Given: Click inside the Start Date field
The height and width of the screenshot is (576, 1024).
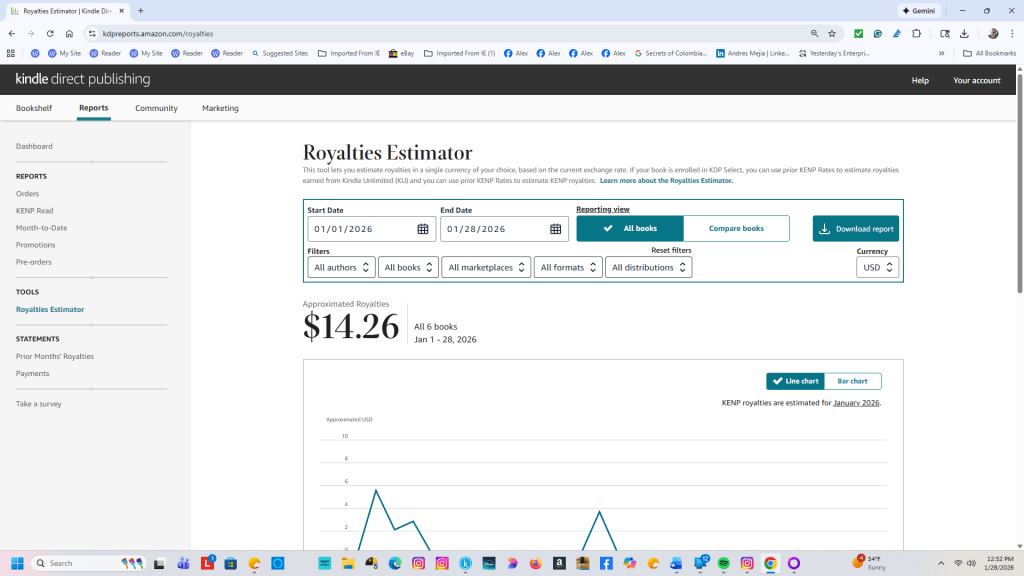Looking at the screenshot, I should click(x=360, y=229).
